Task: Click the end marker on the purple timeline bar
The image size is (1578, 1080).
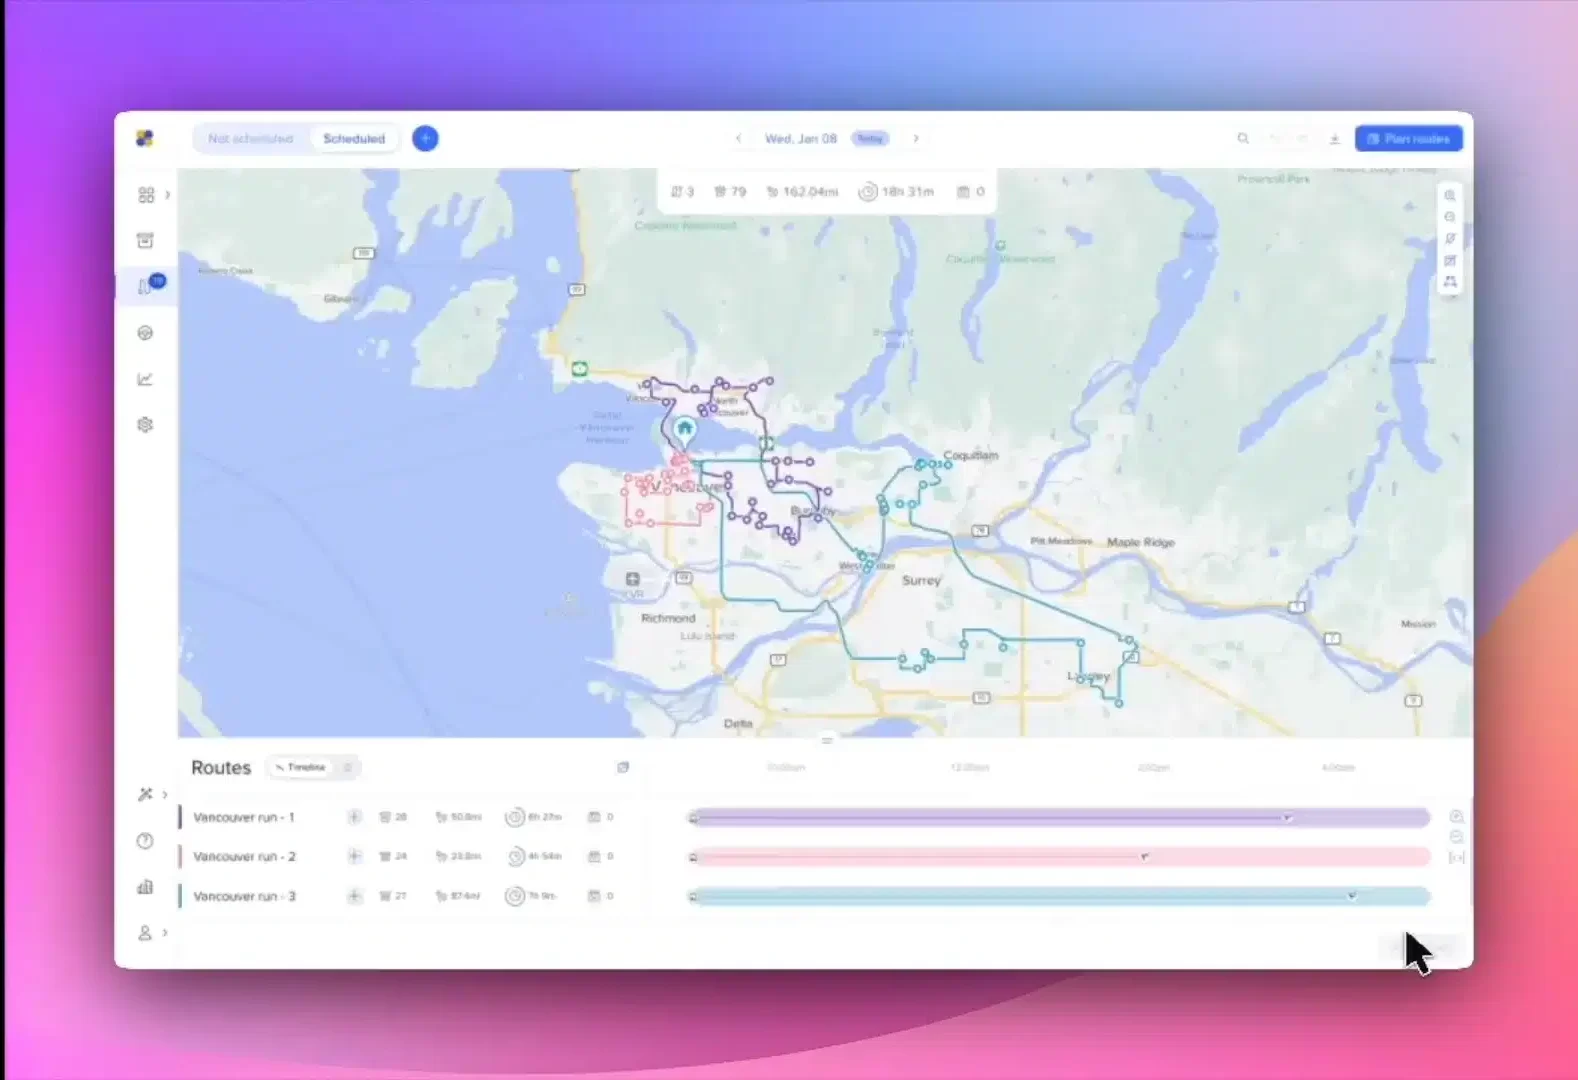Action: (x=1288, y=818)
